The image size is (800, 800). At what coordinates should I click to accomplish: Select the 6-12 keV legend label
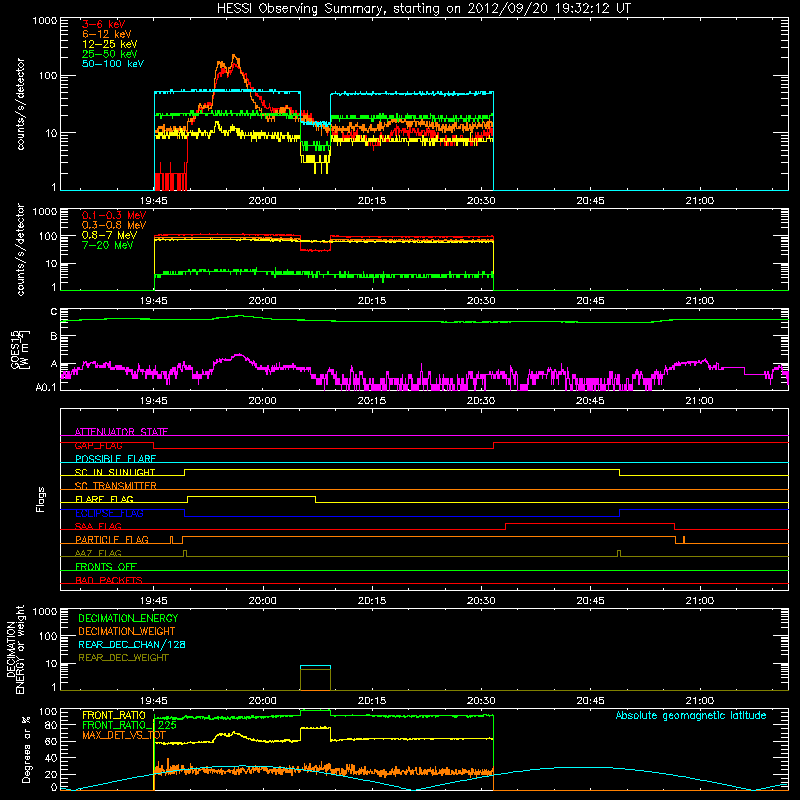pos(107,34)
